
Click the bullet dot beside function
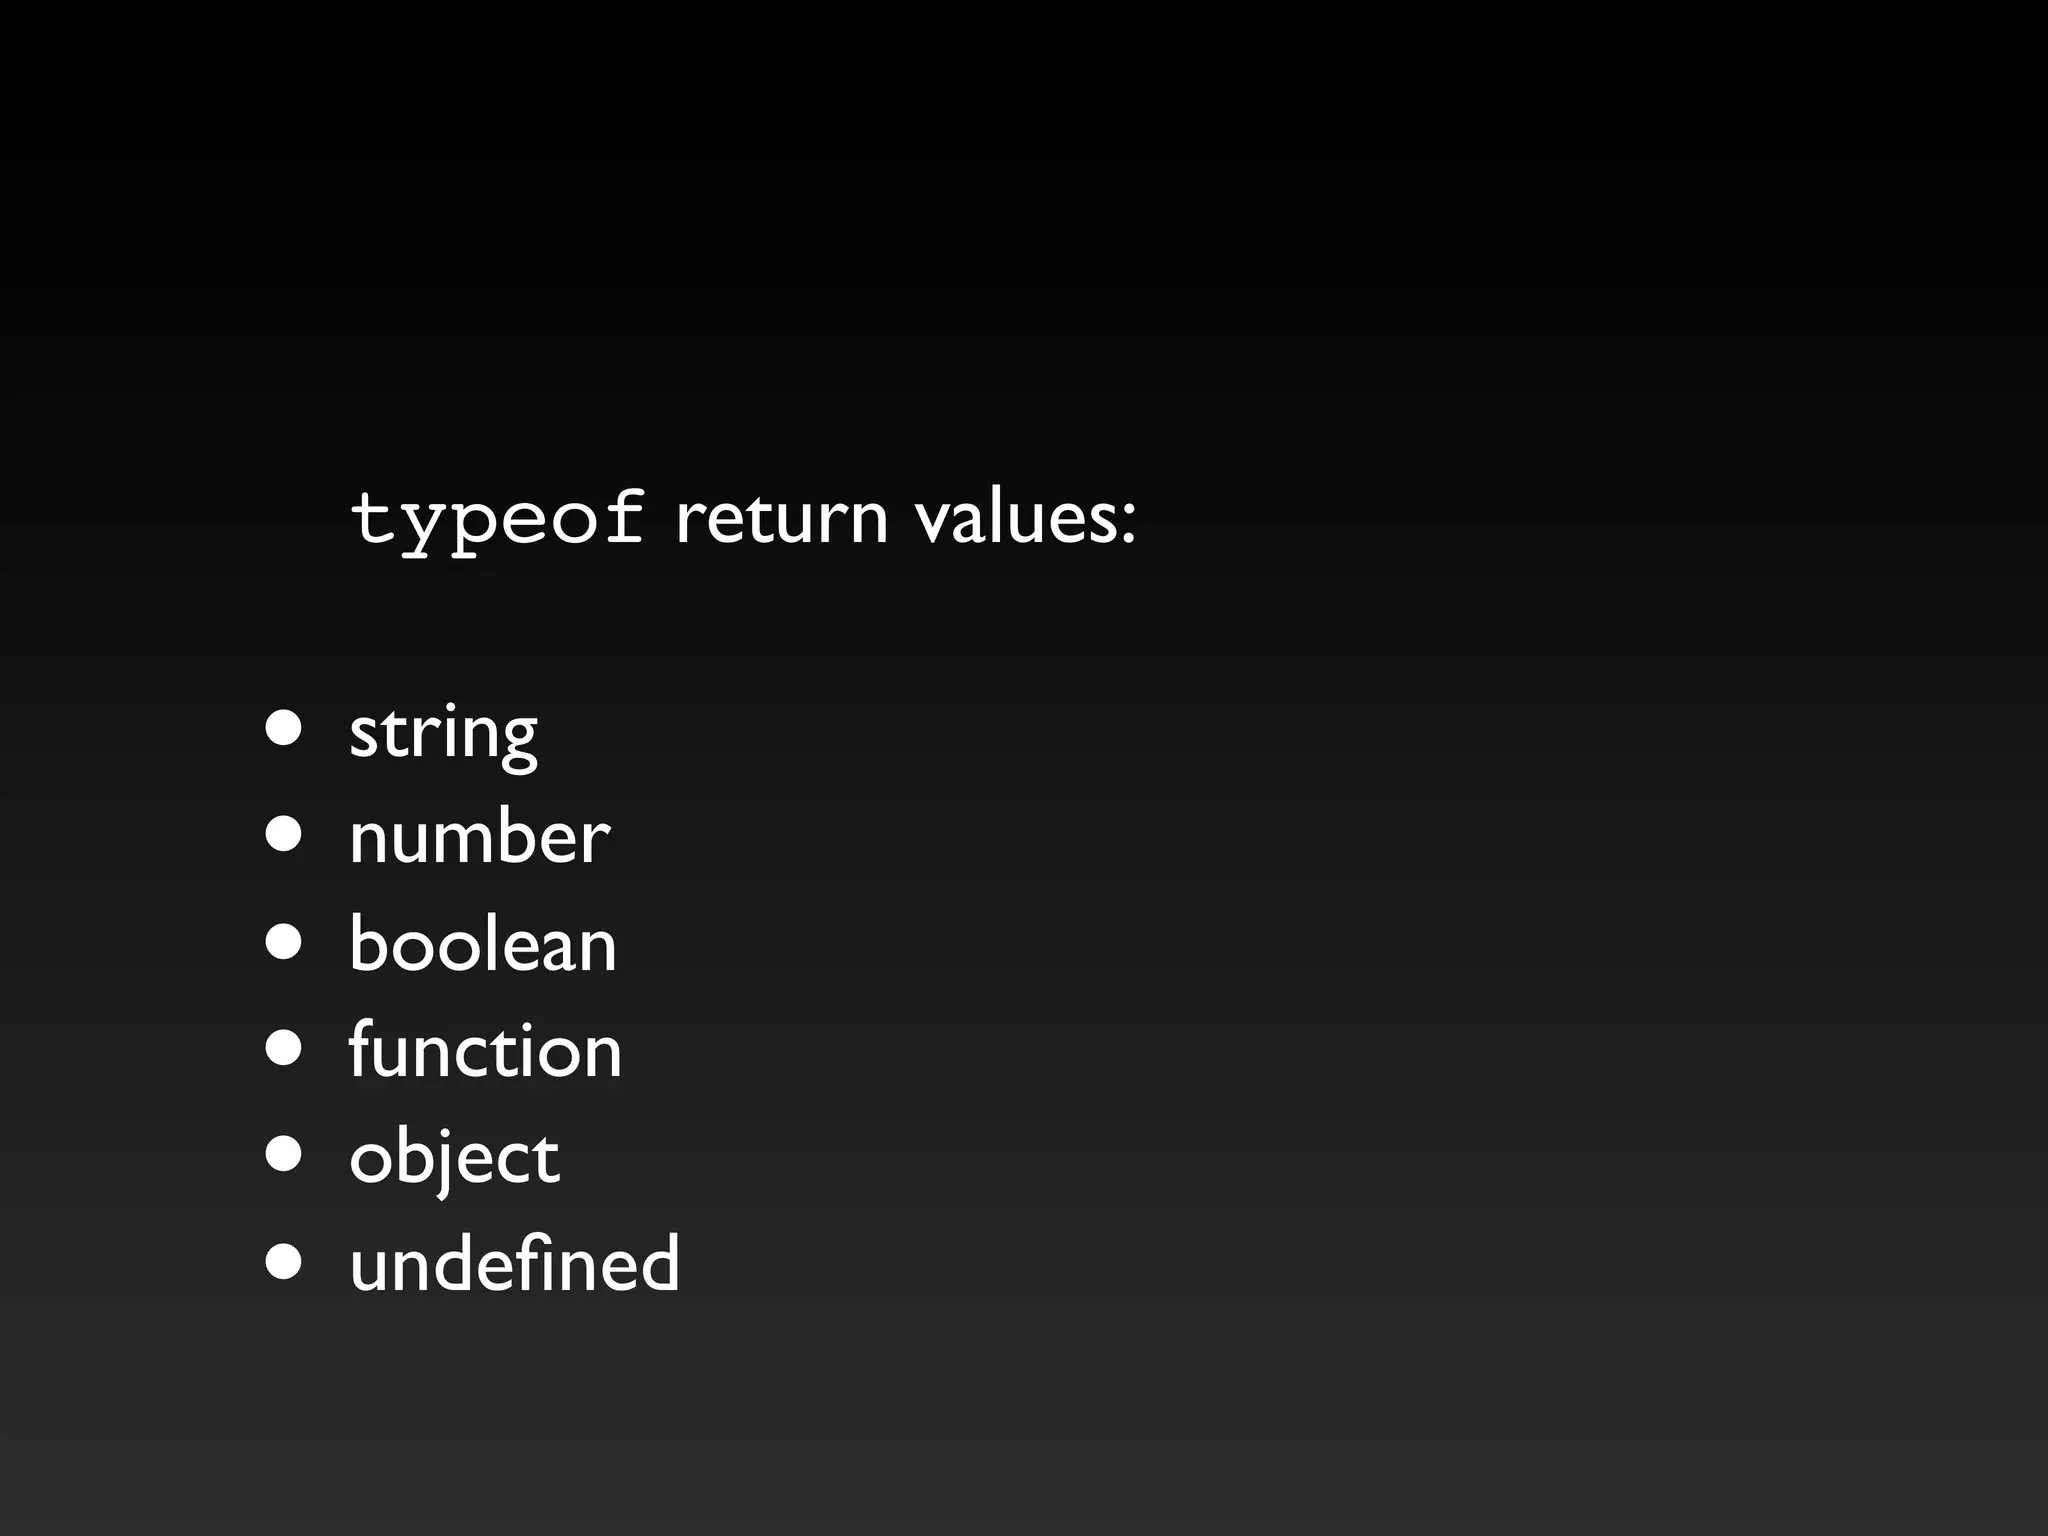click(x=284, y=1049)
